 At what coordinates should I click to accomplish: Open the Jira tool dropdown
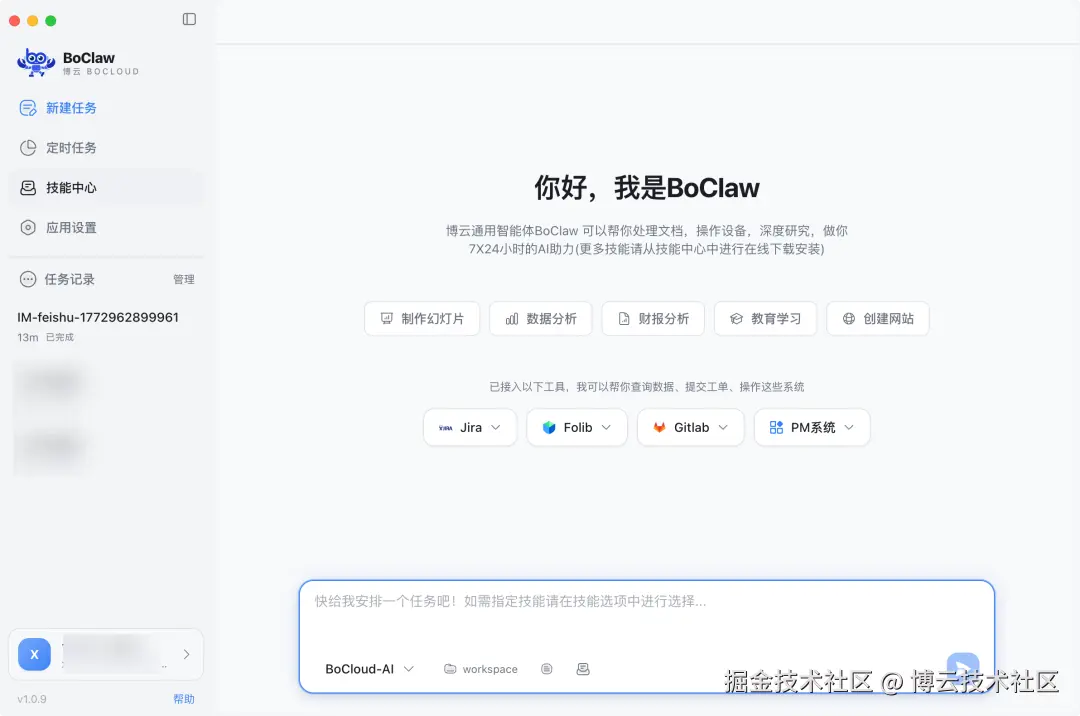[470, 428]
